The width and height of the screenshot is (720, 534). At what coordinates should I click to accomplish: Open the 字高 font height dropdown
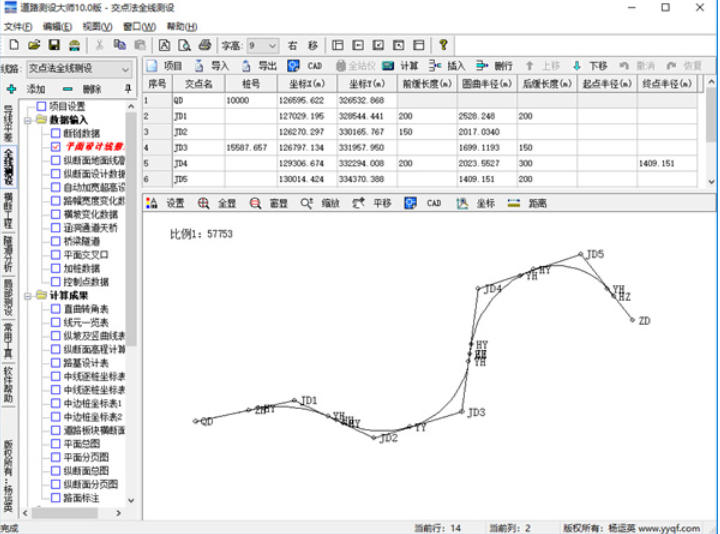pyautogui.click(x=272, y=45)
